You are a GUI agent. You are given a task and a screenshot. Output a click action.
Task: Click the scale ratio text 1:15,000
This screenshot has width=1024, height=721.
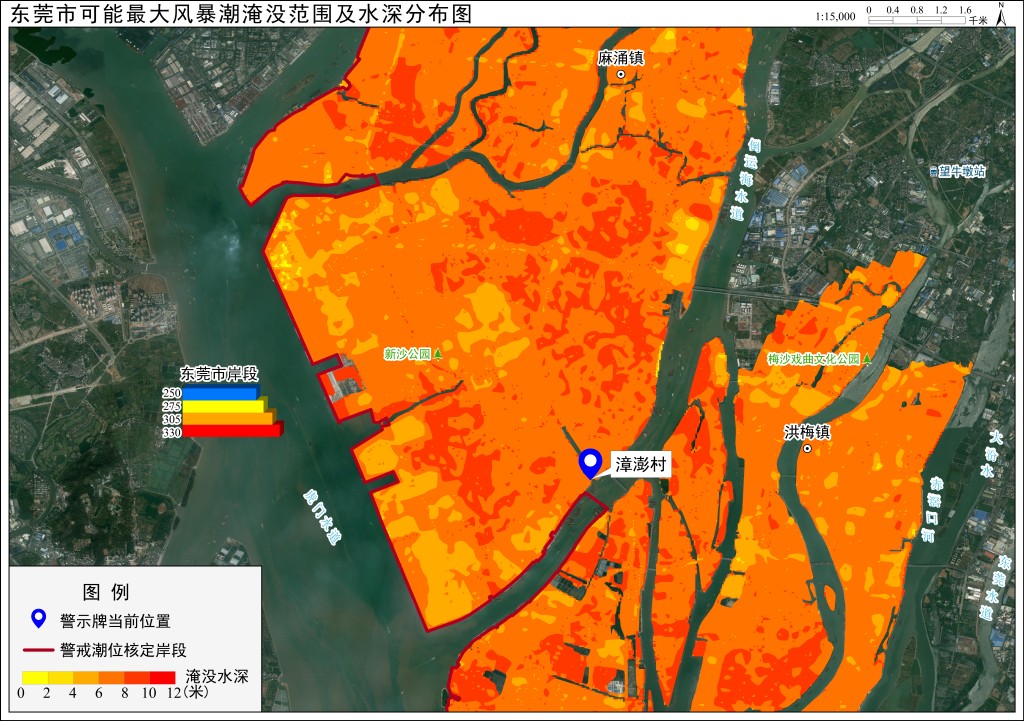coord(835,16)
